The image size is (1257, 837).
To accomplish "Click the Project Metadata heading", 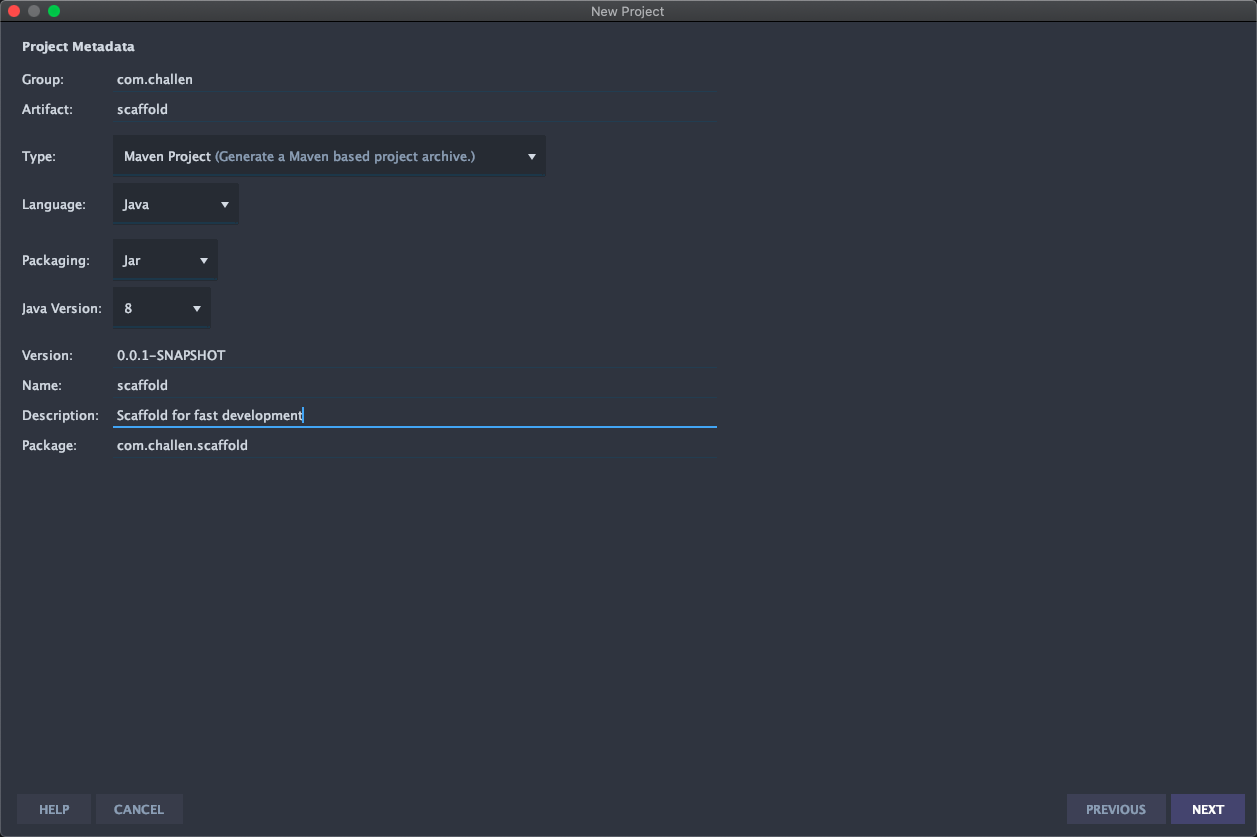I will (x=78, y=46).
